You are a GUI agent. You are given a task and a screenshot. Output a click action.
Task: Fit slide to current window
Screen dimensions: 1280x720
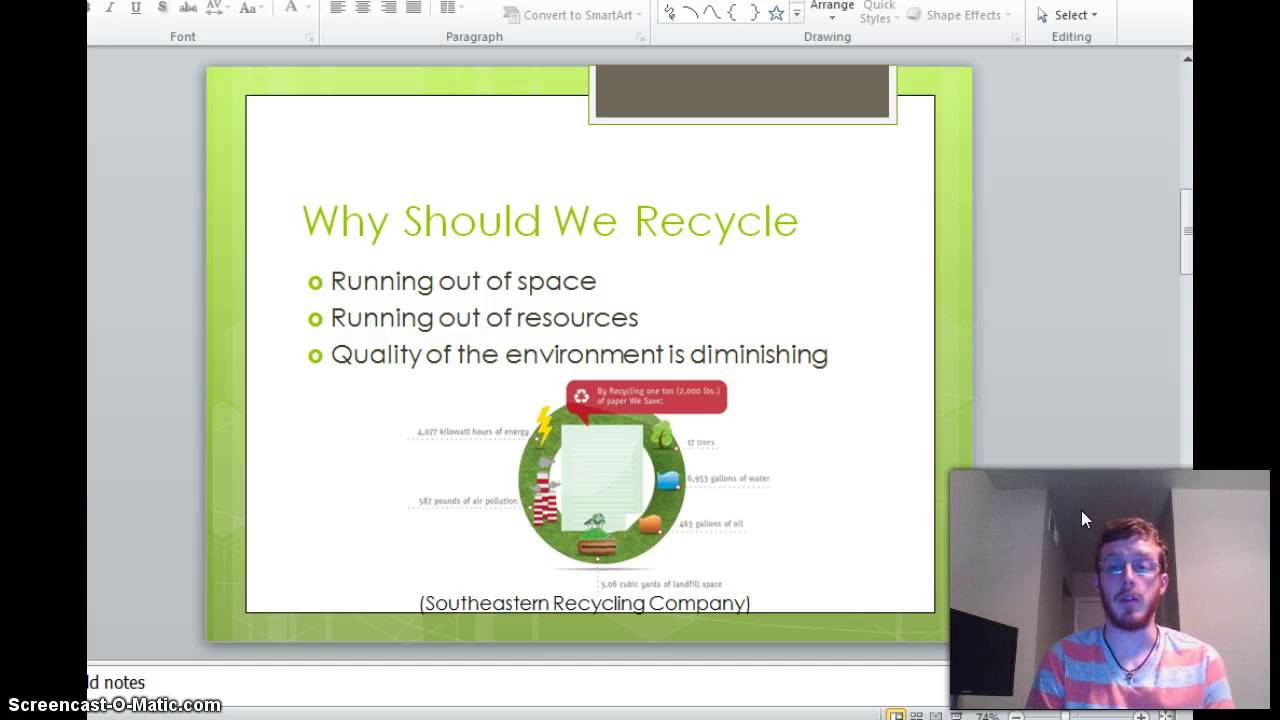coord(1166,716)
